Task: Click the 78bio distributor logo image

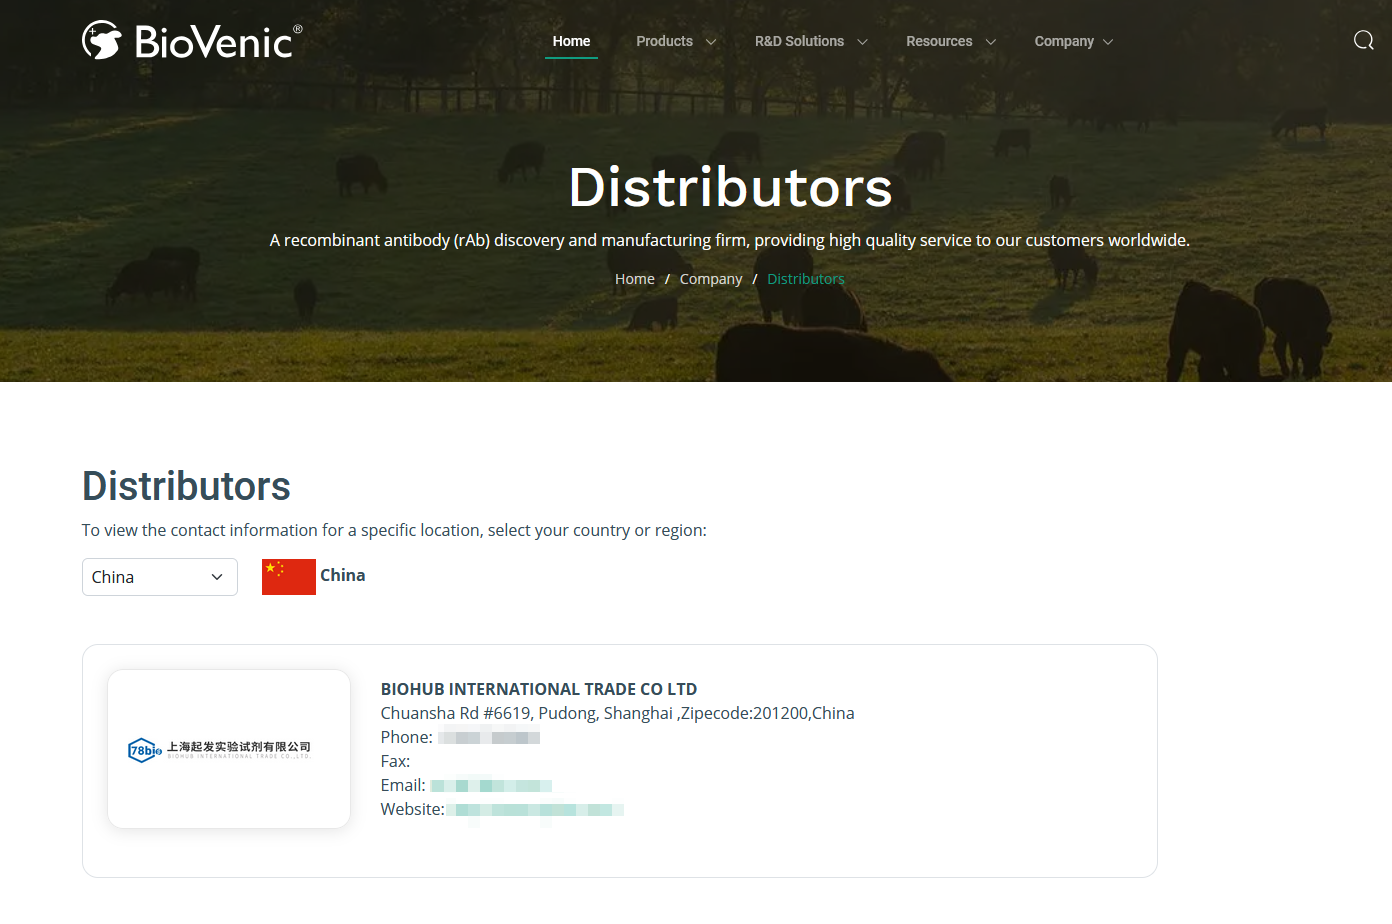Action: click(x=220, y=749)
